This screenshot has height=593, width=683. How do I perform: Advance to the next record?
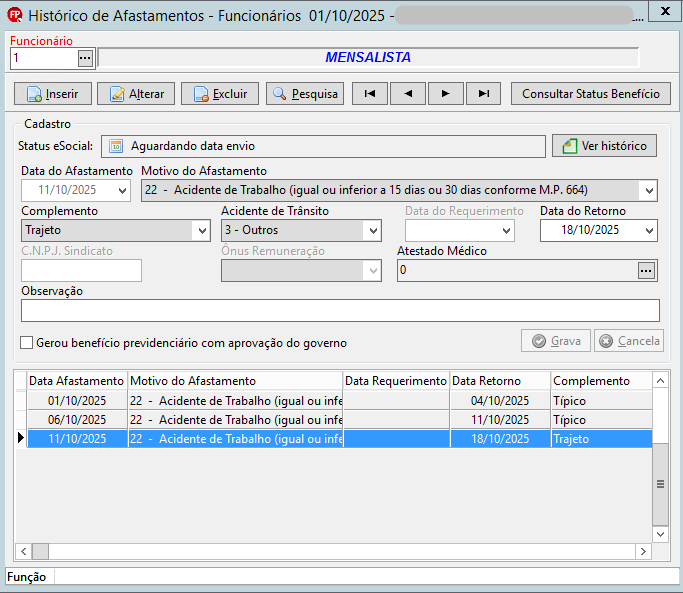point(446,94)
